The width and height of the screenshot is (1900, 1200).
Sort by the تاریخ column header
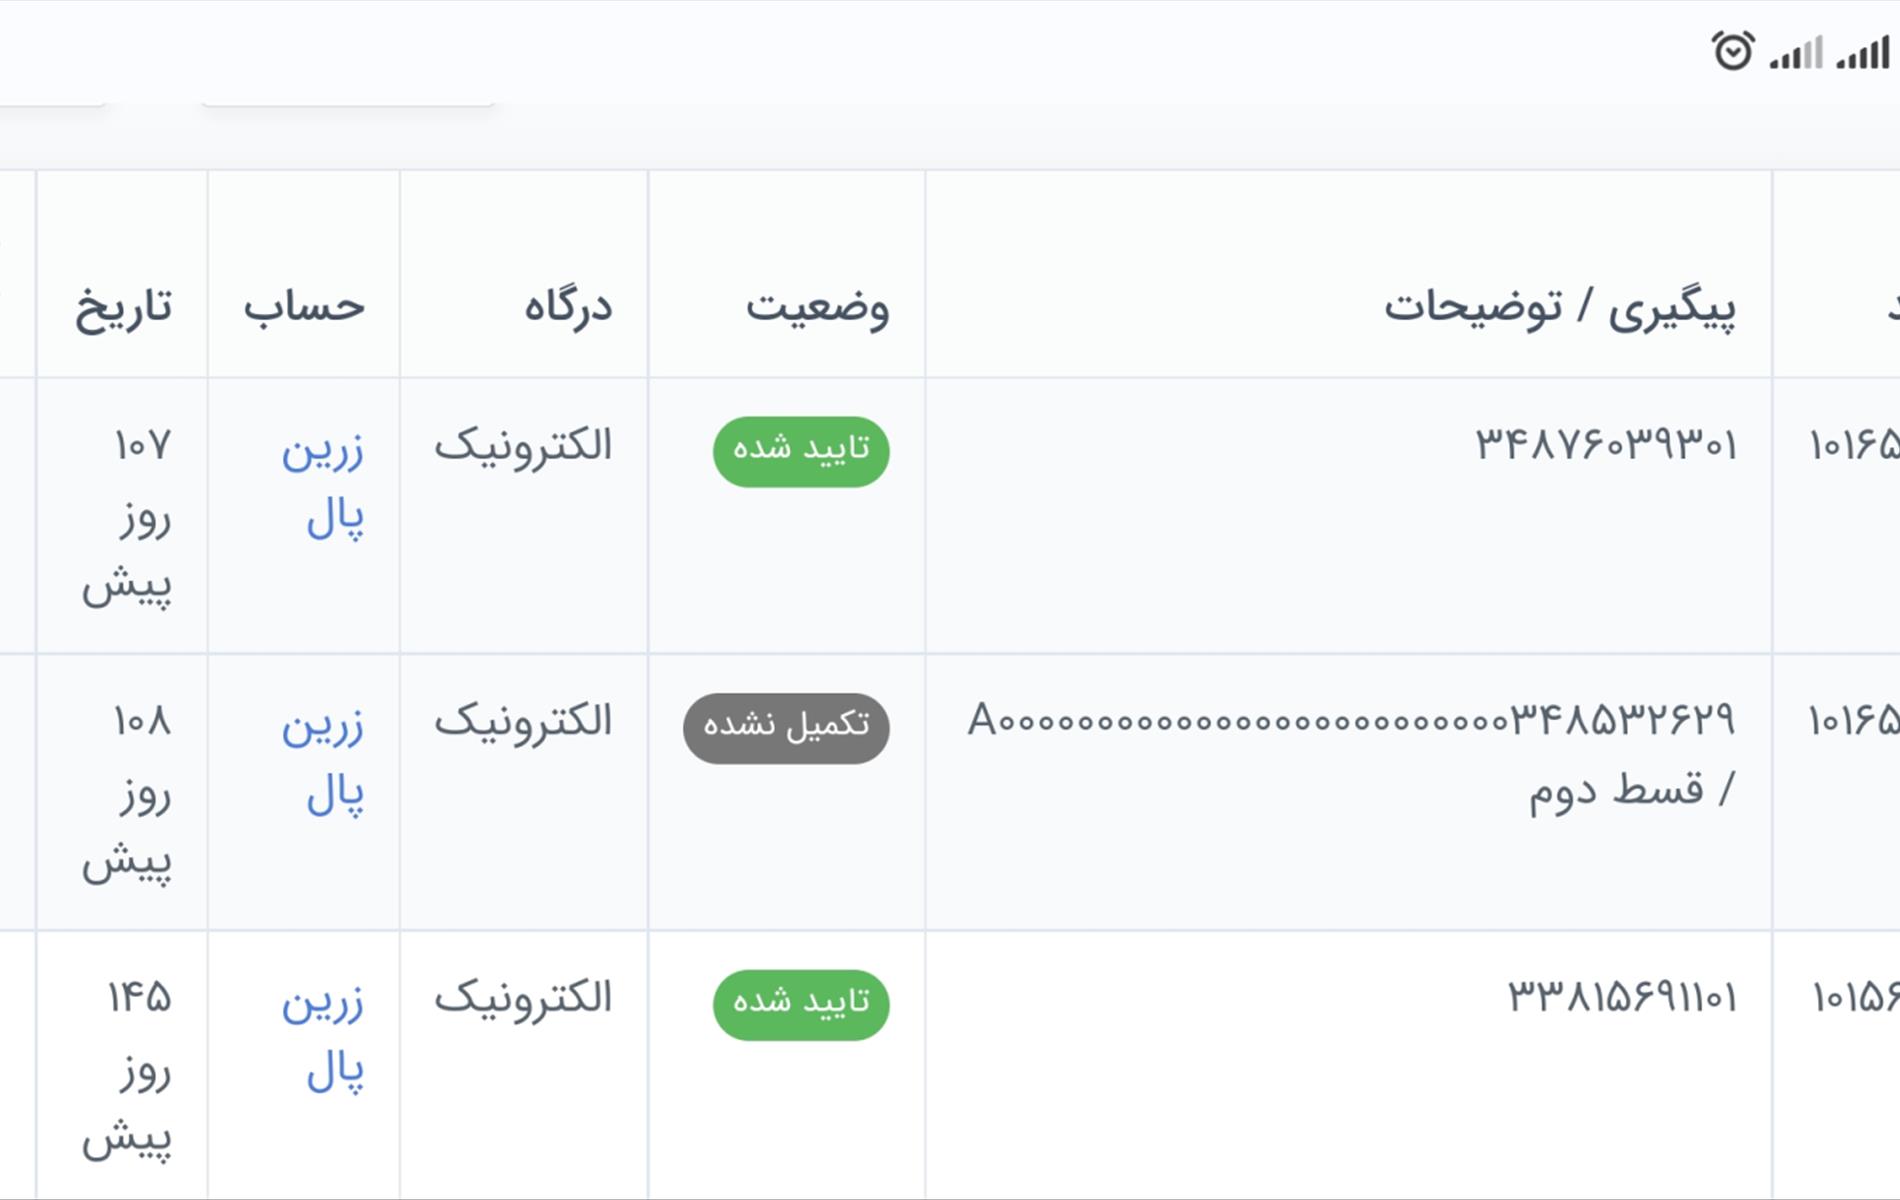click(x=123, y=306)
